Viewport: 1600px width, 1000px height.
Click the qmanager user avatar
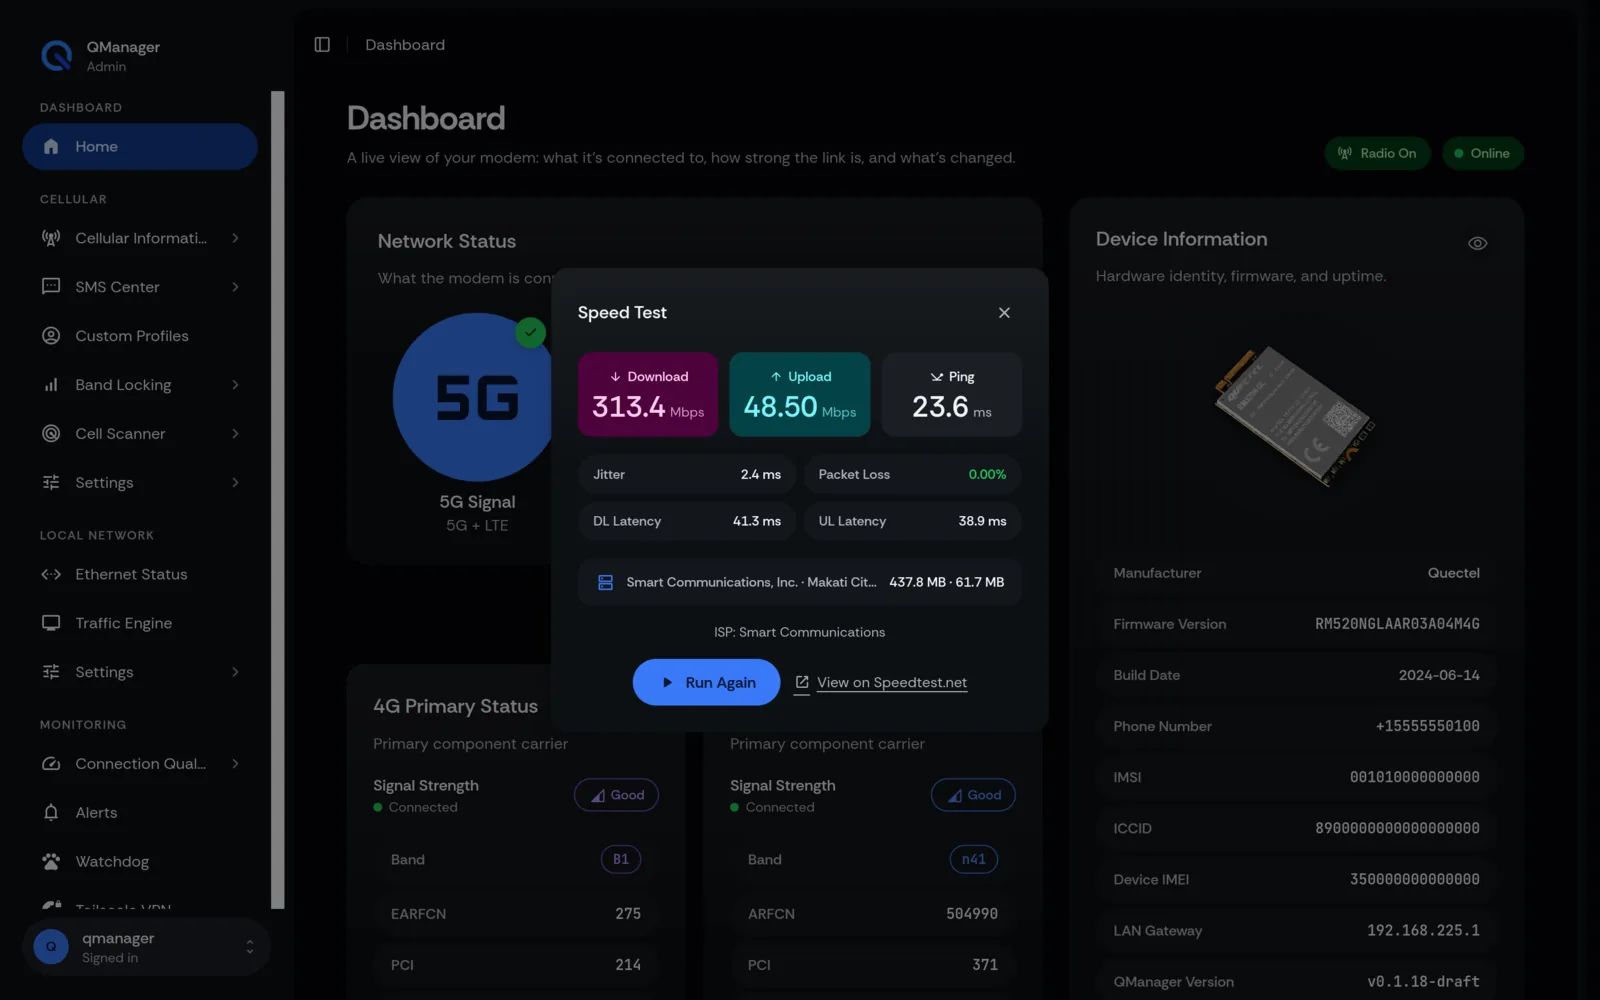click(51, 946)
